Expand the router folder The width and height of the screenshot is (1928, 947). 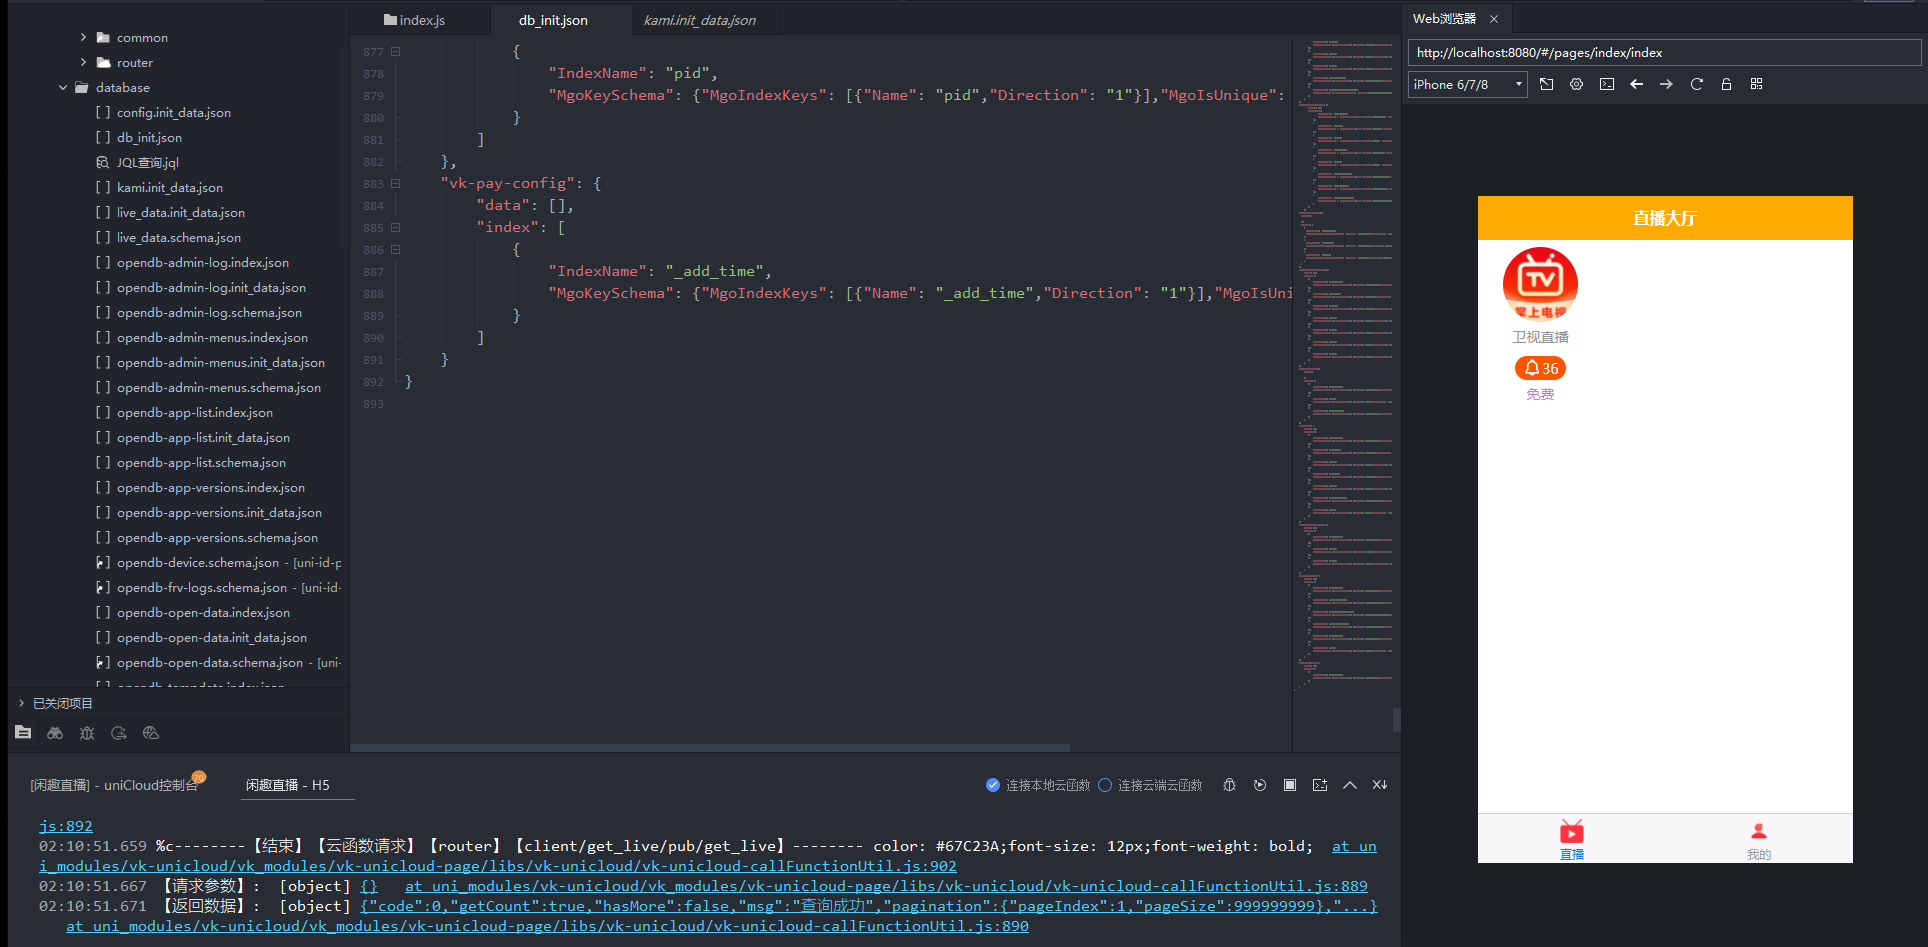pos(84,62)
